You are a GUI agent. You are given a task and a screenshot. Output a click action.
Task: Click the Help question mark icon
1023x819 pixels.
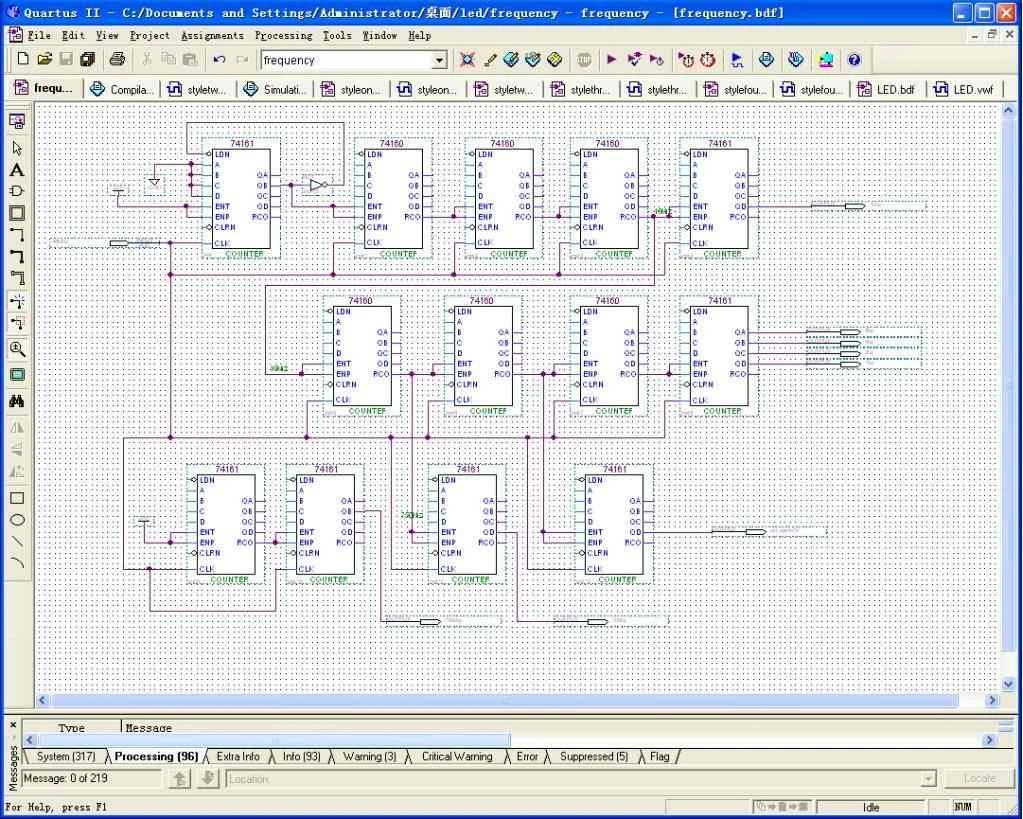[854, 60]
